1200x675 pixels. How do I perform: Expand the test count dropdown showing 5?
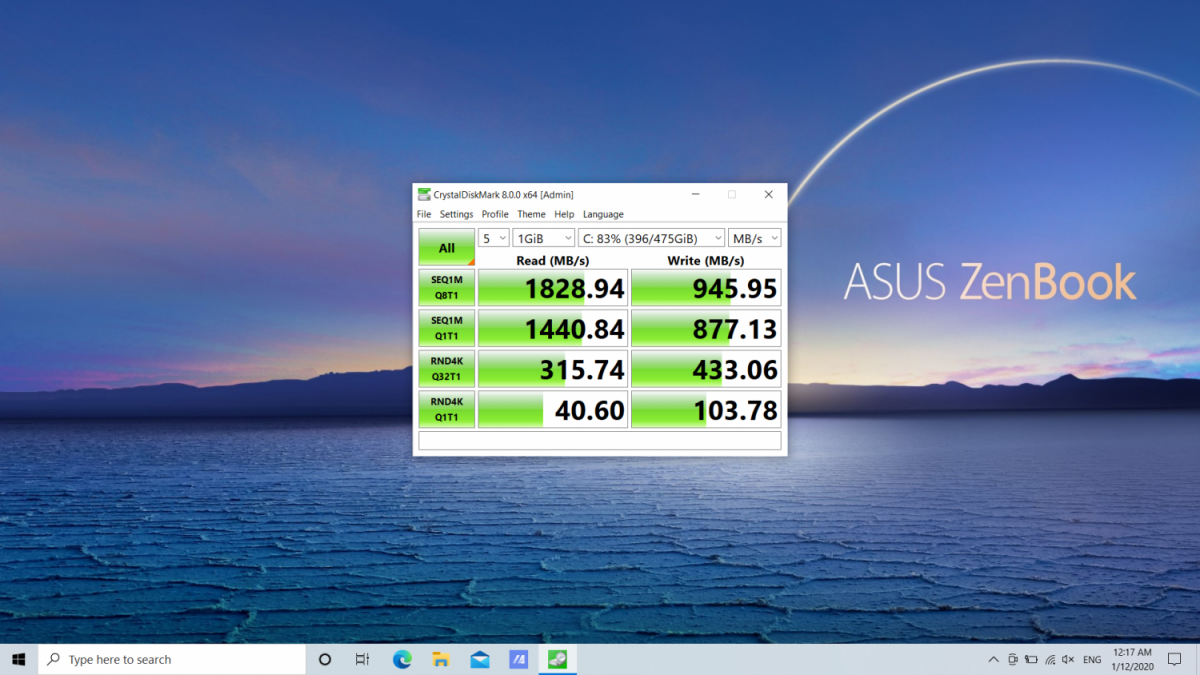click(494, 238)
